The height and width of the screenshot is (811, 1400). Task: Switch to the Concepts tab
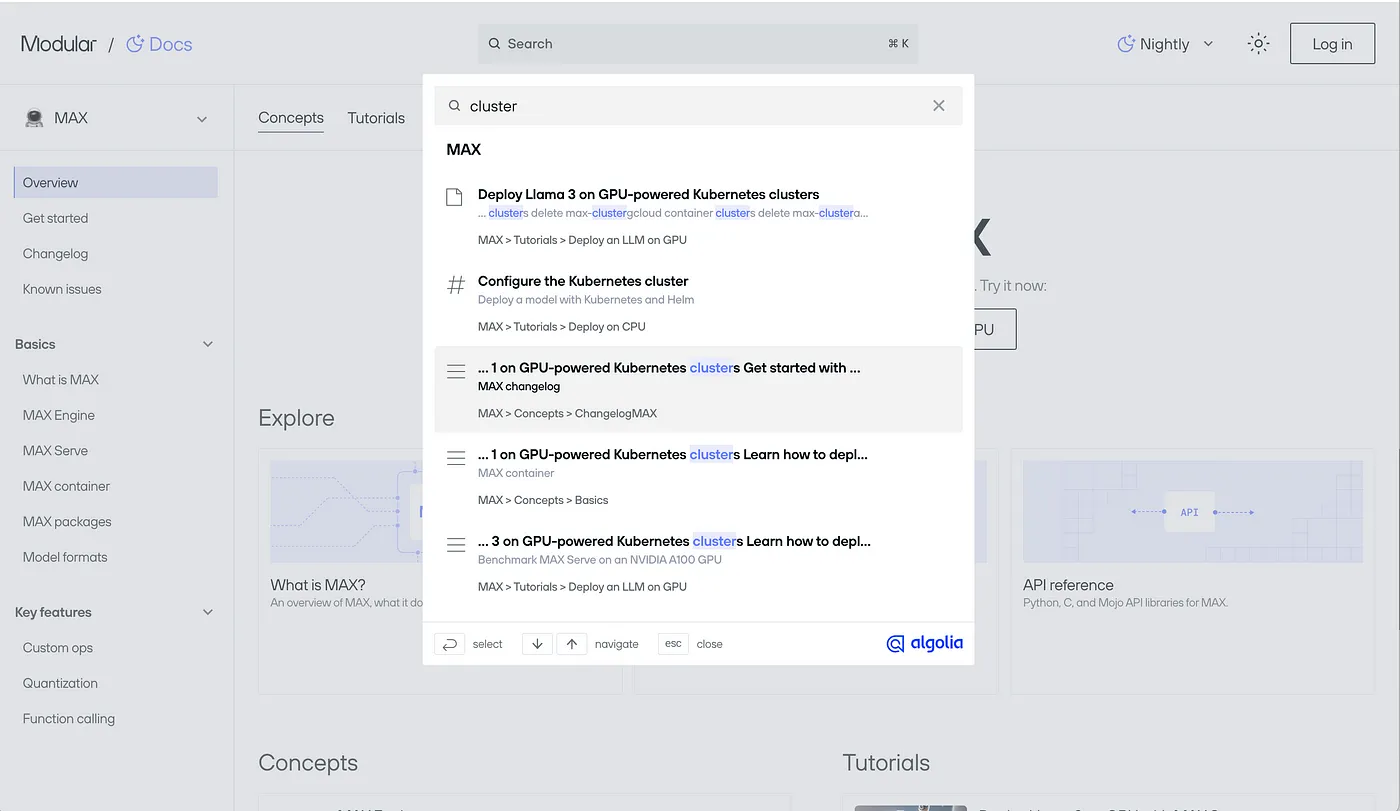point(291,118)
